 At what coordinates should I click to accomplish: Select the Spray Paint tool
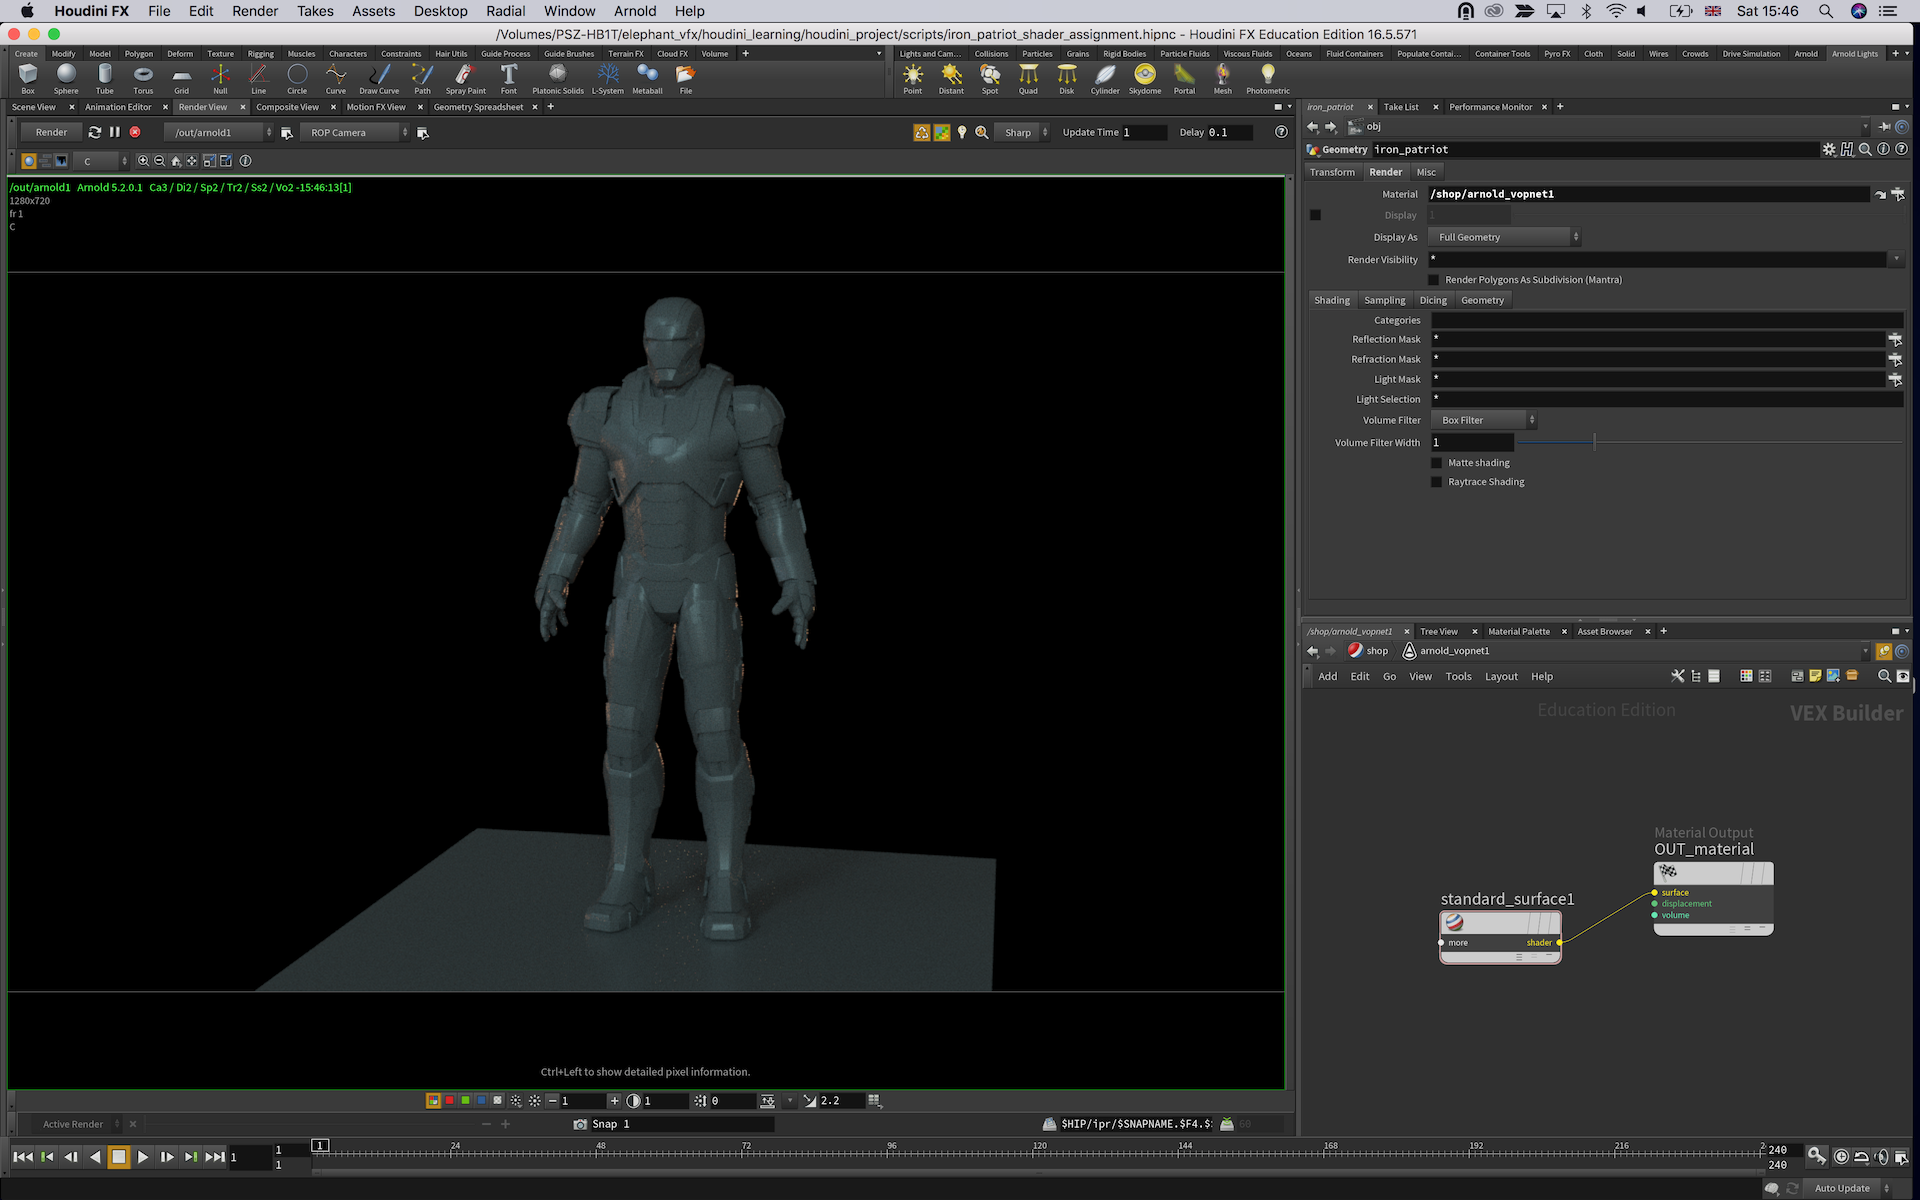coord(465,75)
